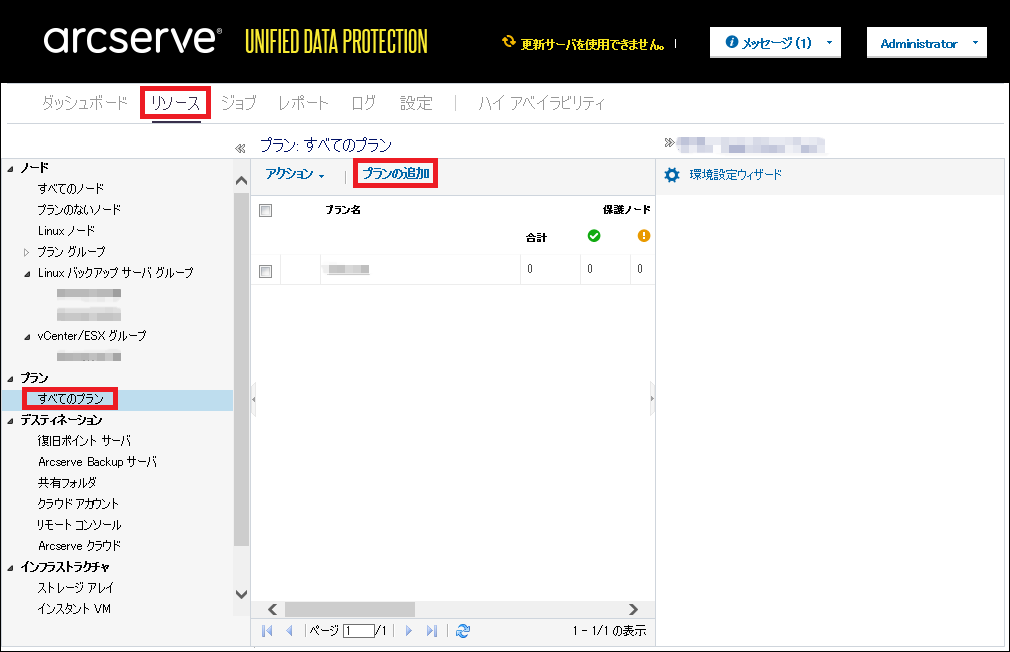Expand the プラン グループ tree node
This screenshot has width=1010, height=652.
[26, 253]
